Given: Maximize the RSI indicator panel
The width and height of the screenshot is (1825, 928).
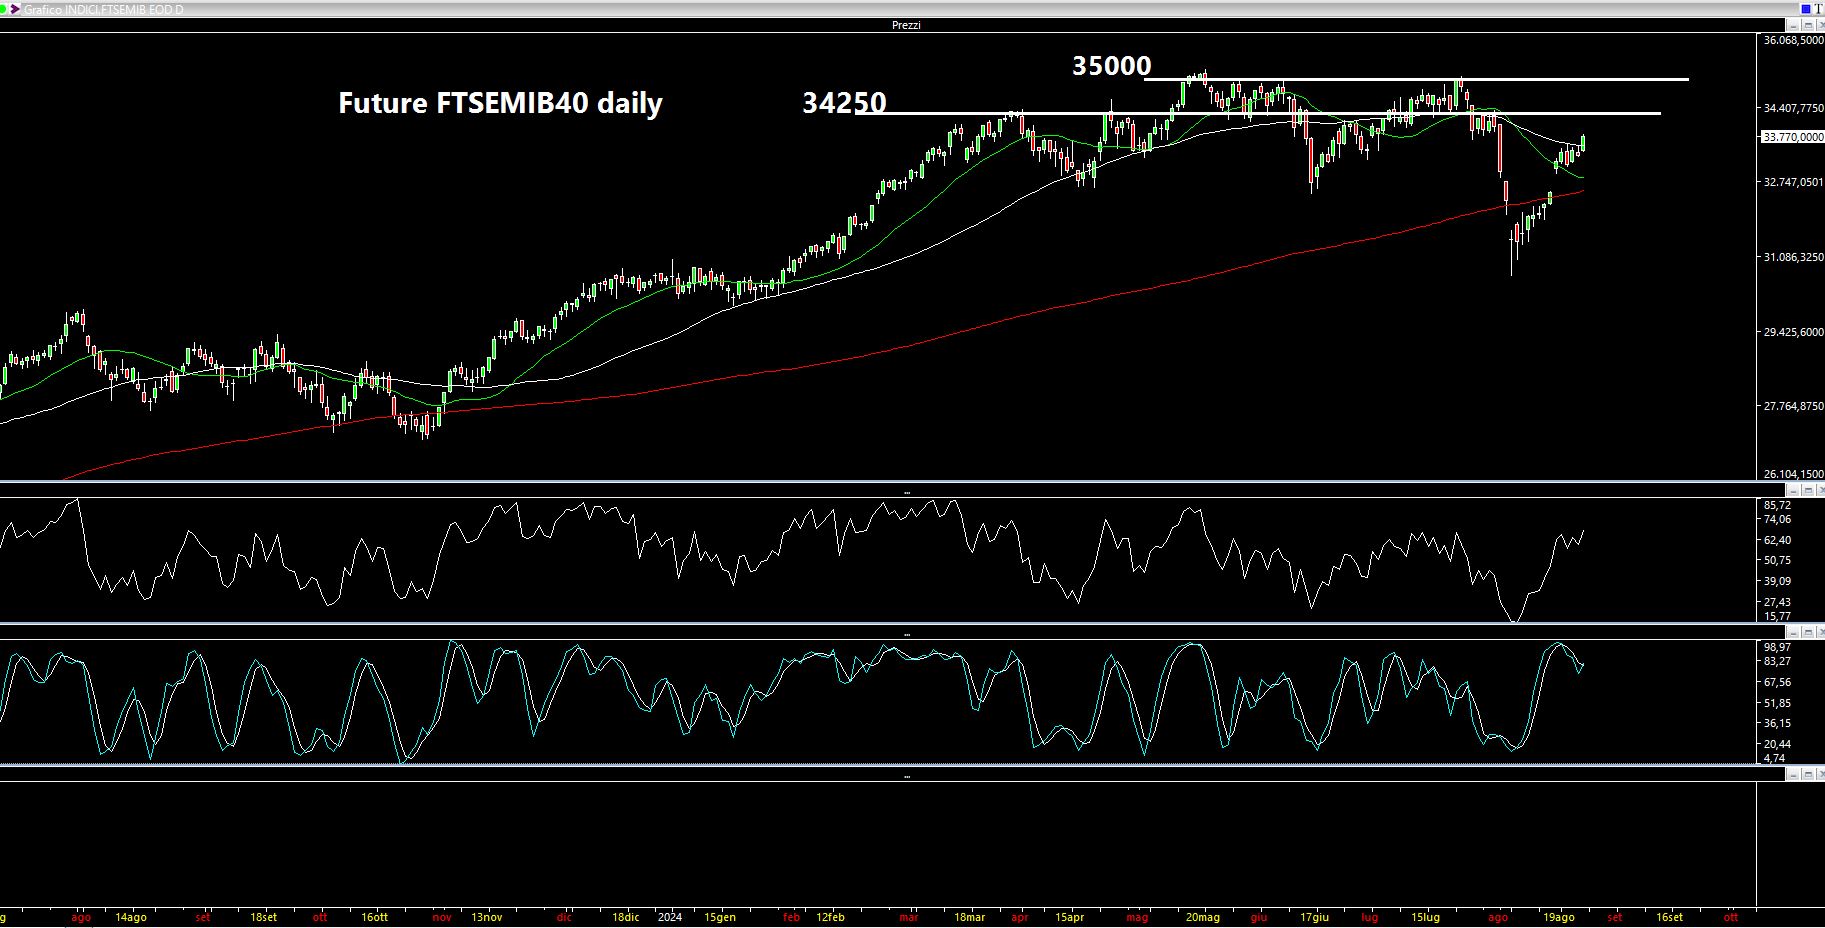Looking at the screenshot, I should tap(1809, 490).
